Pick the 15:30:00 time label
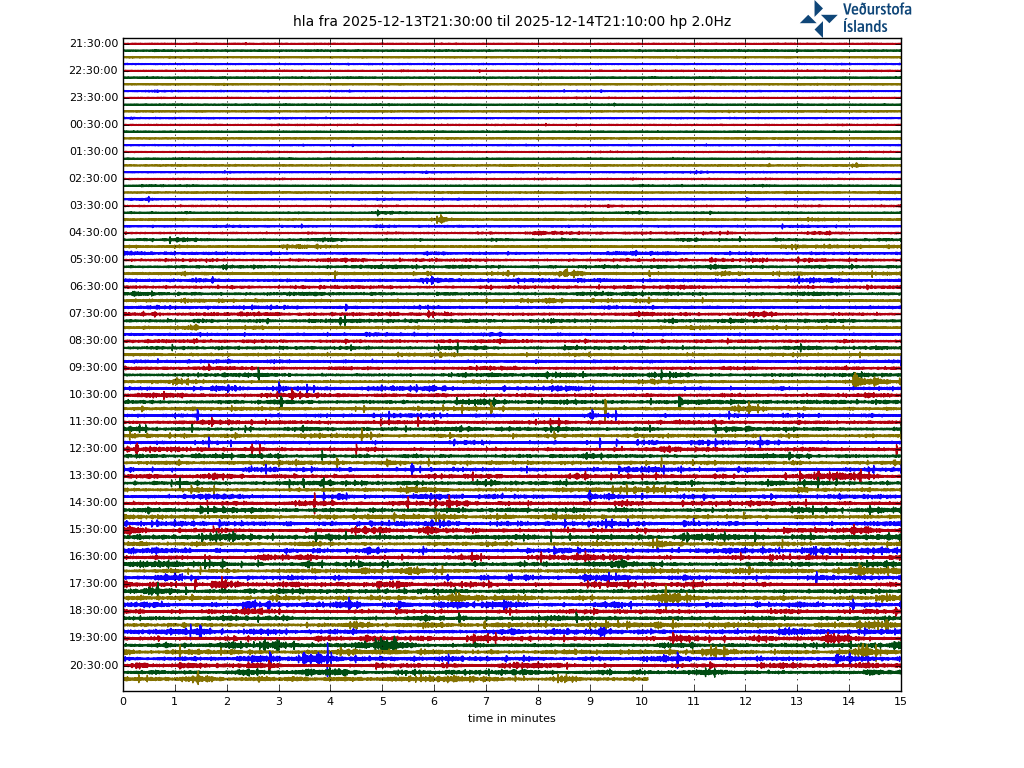The height and width of the screenshot is (768, 1024). point(94,530)
